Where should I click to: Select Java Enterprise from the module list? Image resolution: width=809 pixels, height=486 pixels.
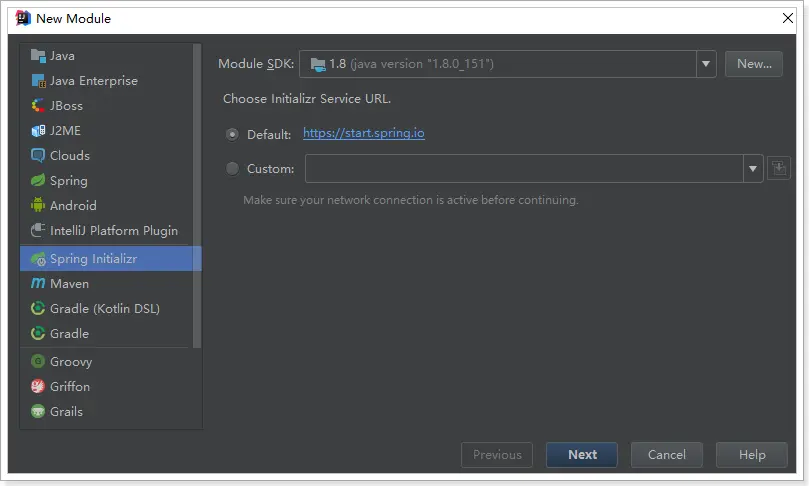tap(93, 81)
